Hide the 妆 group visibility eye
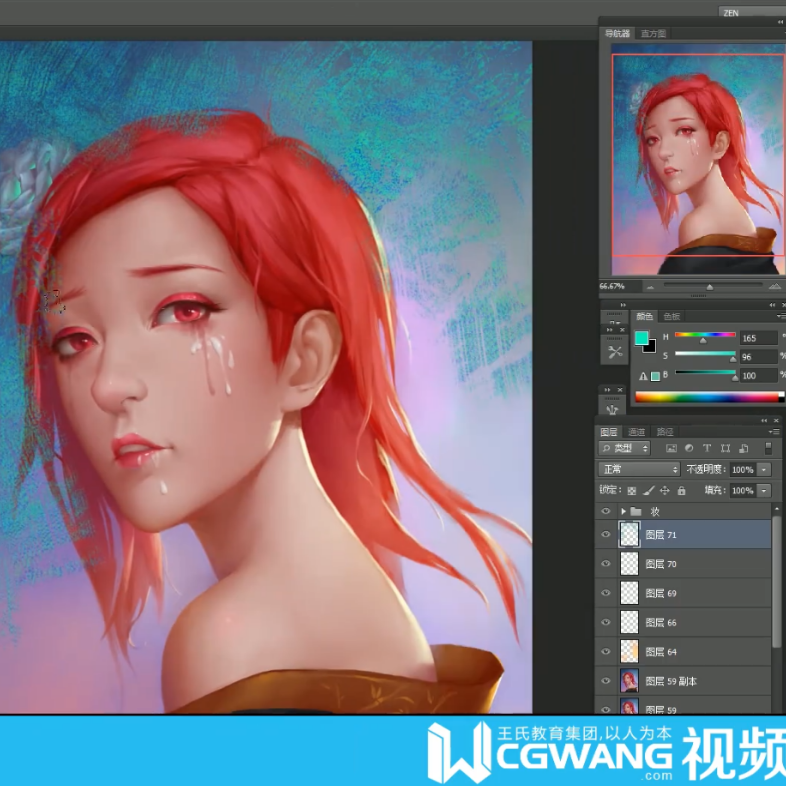 [606, 511]
